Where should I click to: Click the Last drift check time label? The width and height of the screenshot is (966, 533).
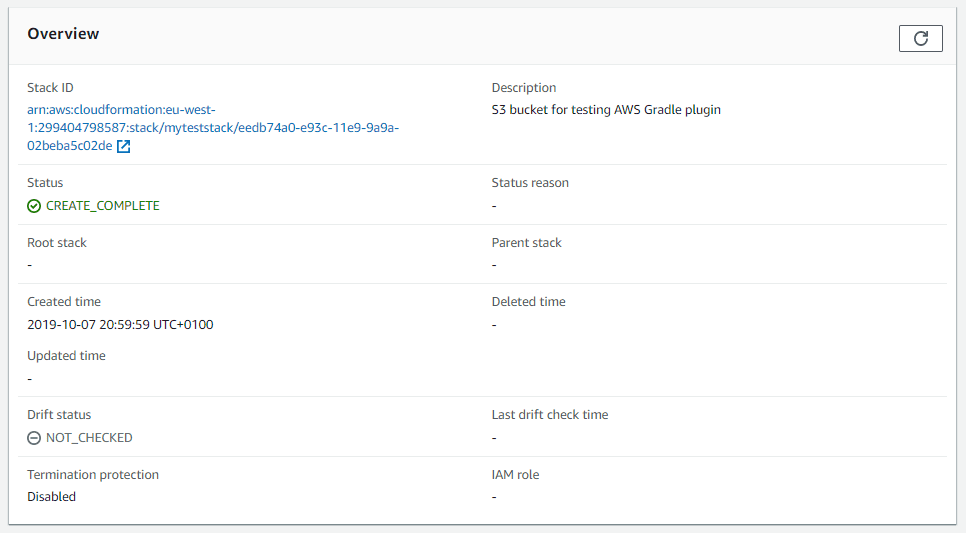tap(549, 415)
